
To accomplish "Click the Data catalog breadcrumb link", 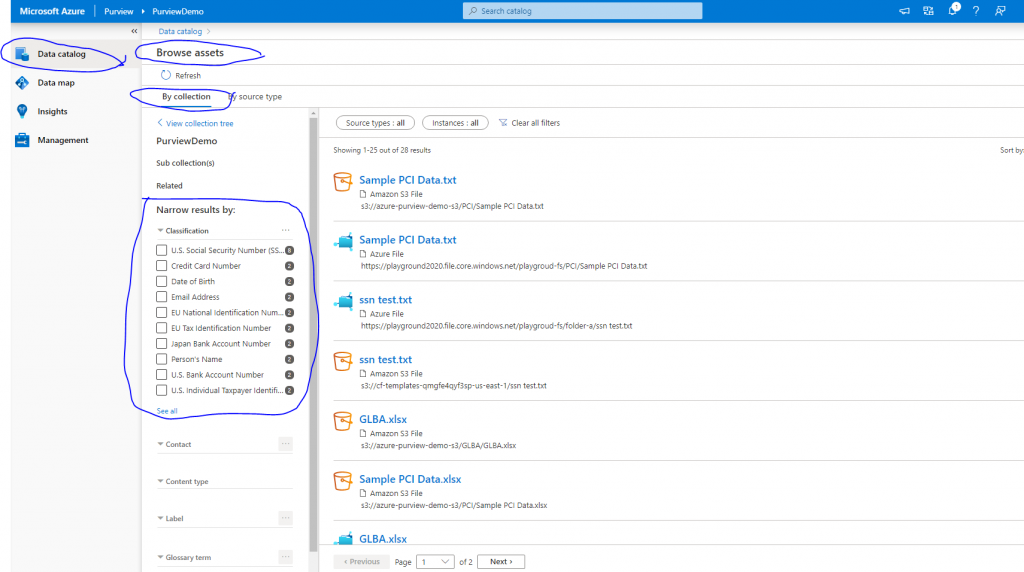I will [180, 31].
